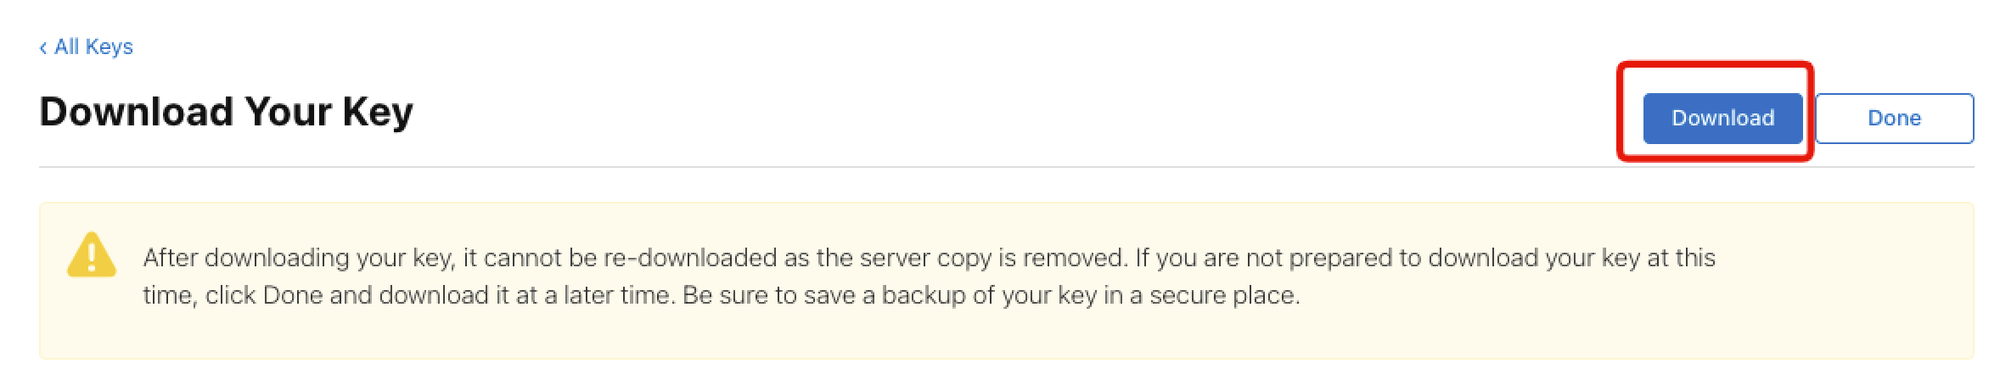Click the Done button
This screenshot has width=2000, height=390.
point(1894,118)
